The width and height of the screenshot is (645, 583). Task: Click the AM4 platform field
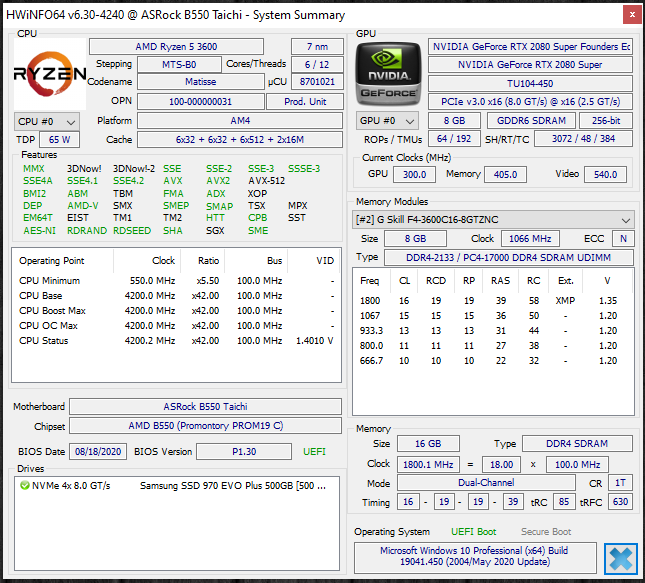[x=240, y=121]
